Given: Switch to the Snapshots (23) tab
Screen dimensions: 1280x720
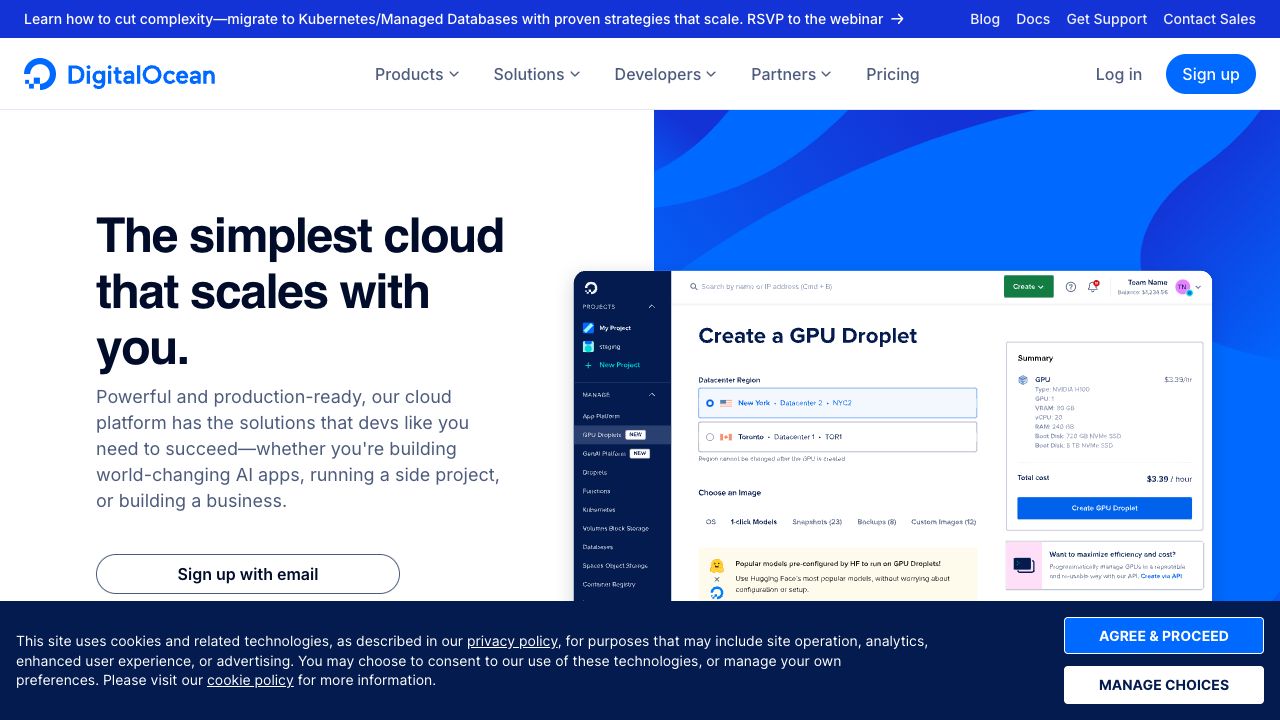Looking at the screenshot, I should pos(816,522).
